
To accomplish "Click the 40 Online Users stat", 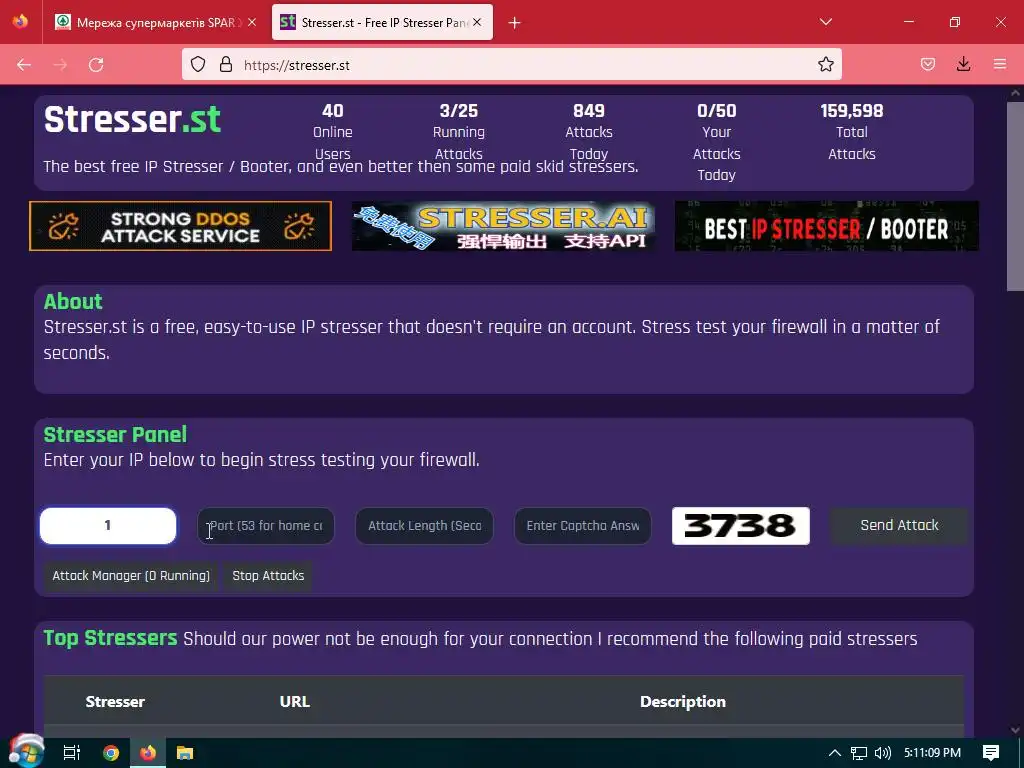I will (332, 131).
